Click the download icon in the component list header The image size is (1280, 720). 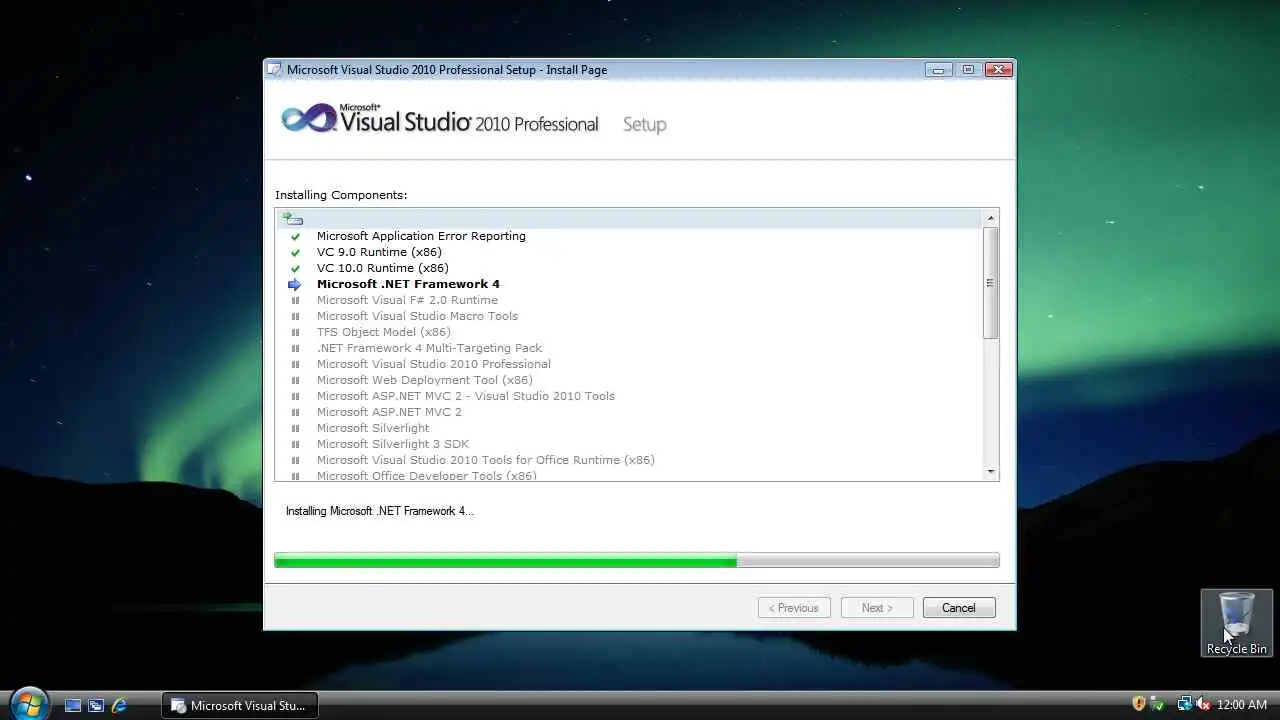coord(292,218)
